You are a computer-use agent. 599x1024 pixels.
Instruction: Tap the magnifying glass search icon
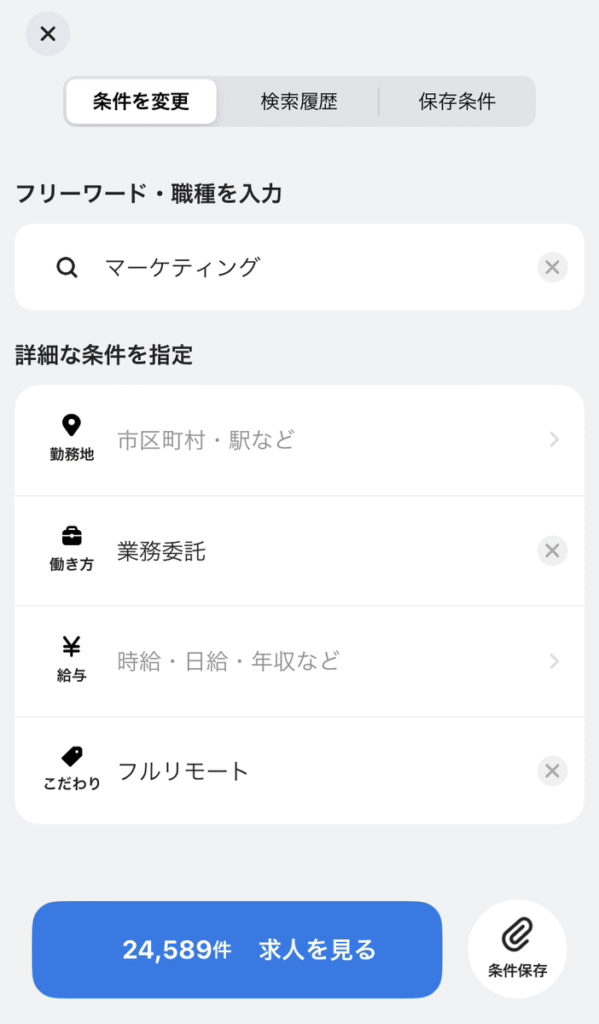67,267
